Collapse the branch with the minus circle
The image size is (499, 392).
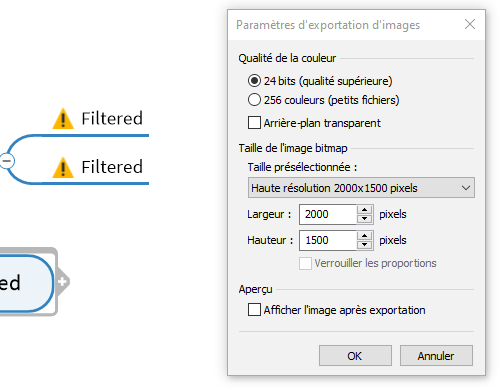click(7, 161)
